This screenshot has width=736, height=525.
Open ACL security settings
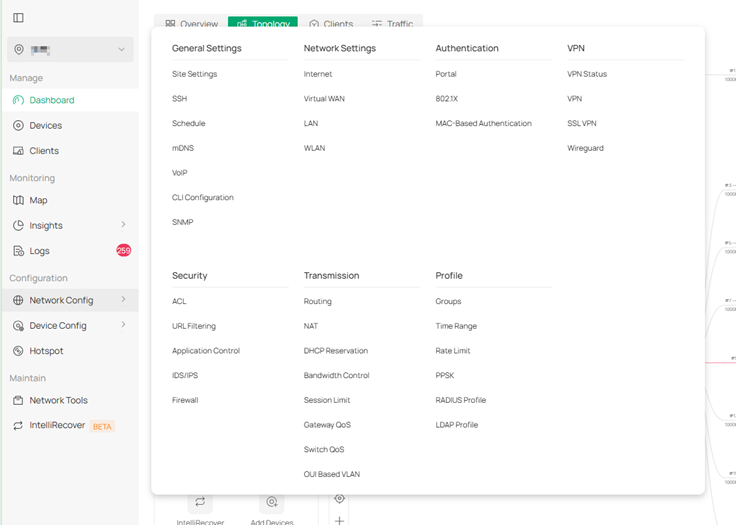point(179,301)
